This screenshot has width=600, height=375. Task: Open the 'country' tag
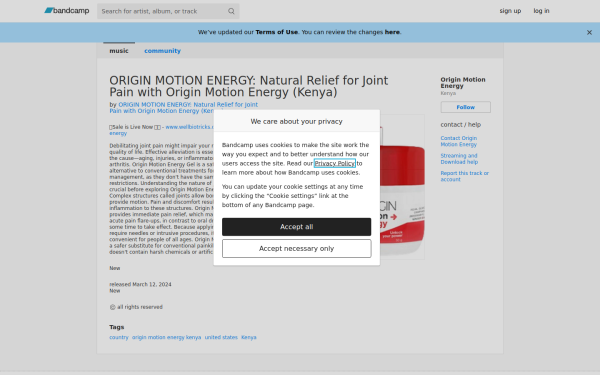click(x=119, y=338)
